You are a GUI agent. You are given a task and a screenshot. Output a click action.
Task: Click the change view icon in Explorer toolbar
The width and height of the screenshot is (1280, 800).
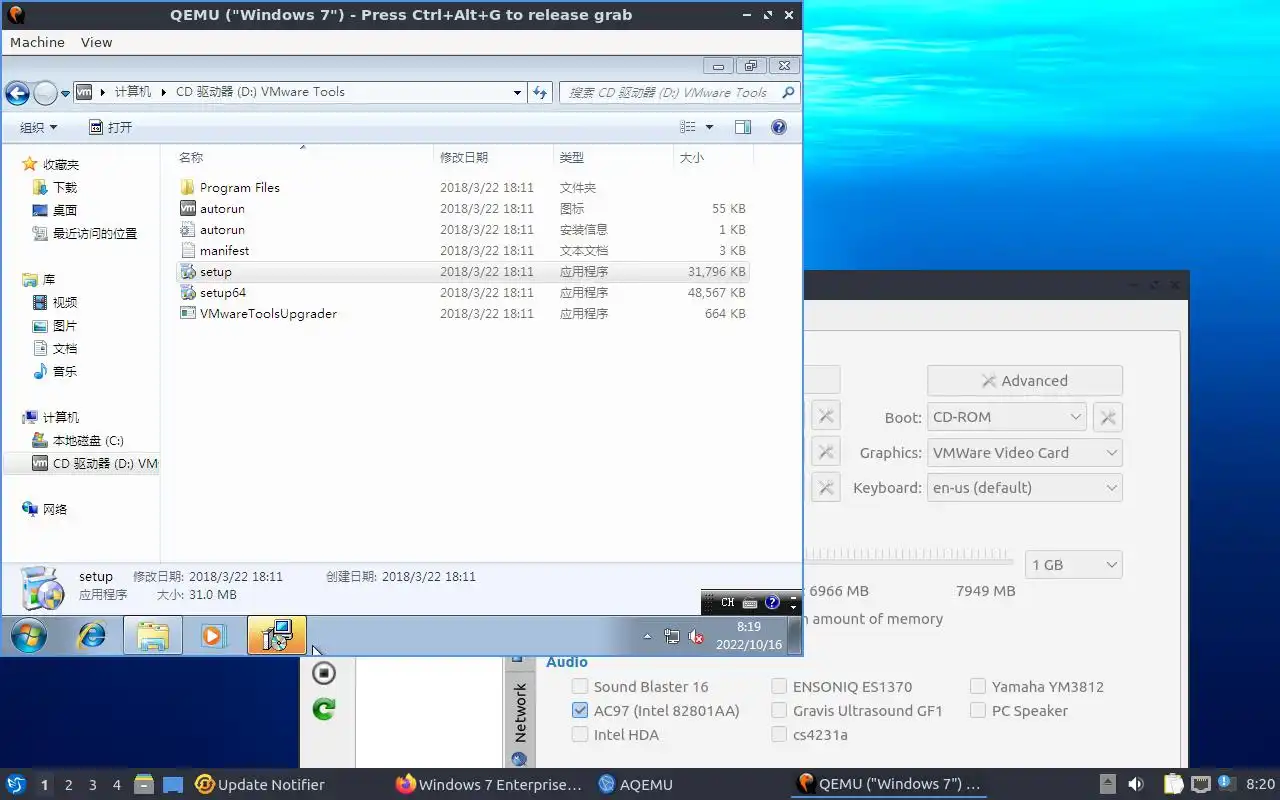tap(688, 127)
